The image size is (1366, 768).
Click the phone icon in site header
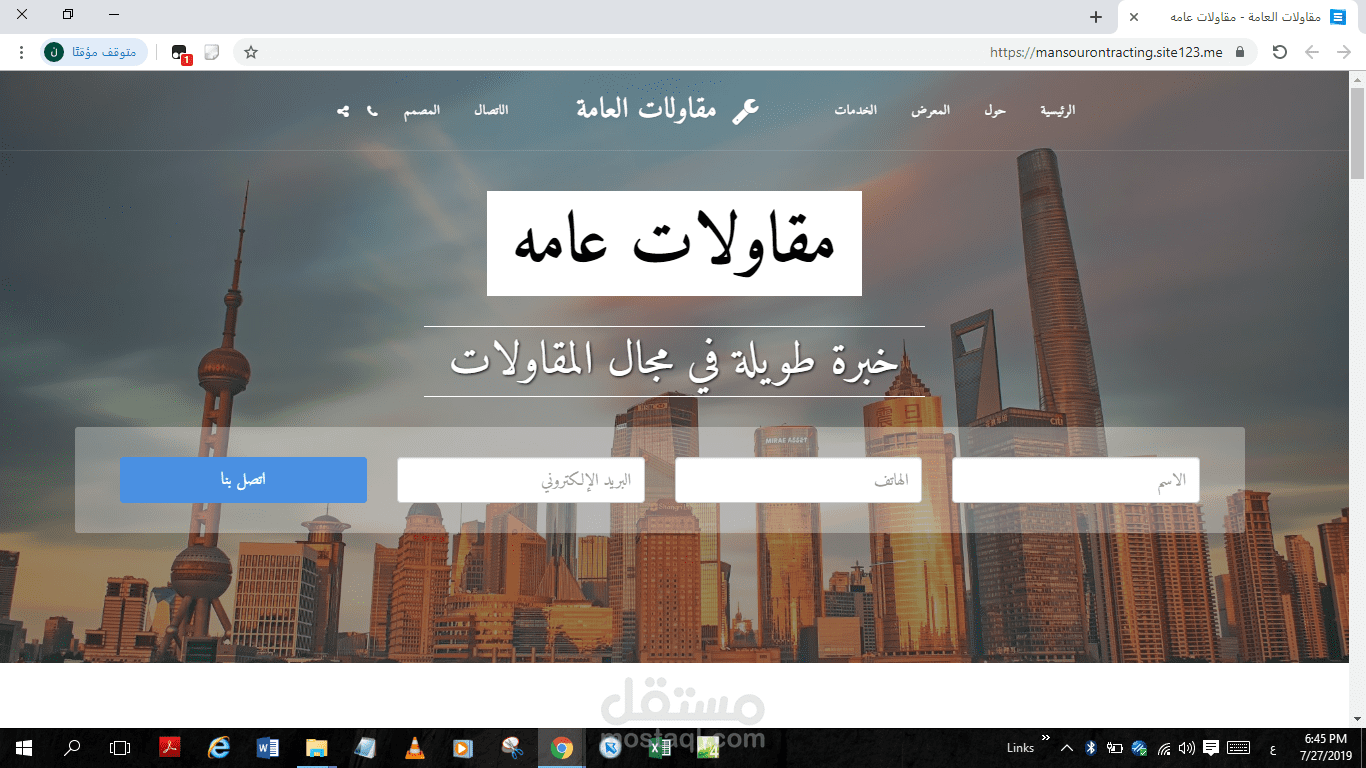coord(372,111)
